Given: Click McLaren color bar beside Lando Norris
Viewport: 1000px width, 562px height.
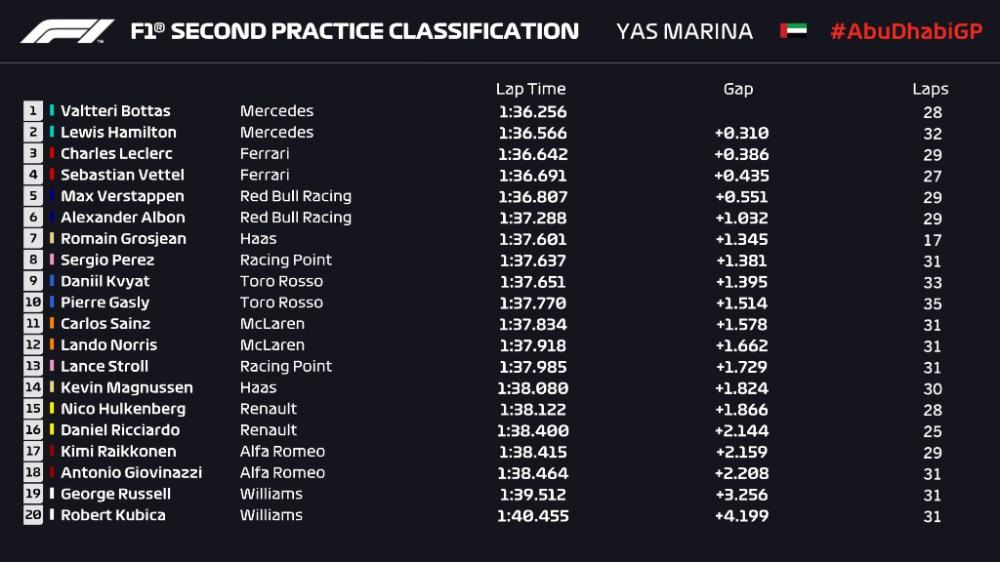Looking at the screenshot, I should click(52, 345).
